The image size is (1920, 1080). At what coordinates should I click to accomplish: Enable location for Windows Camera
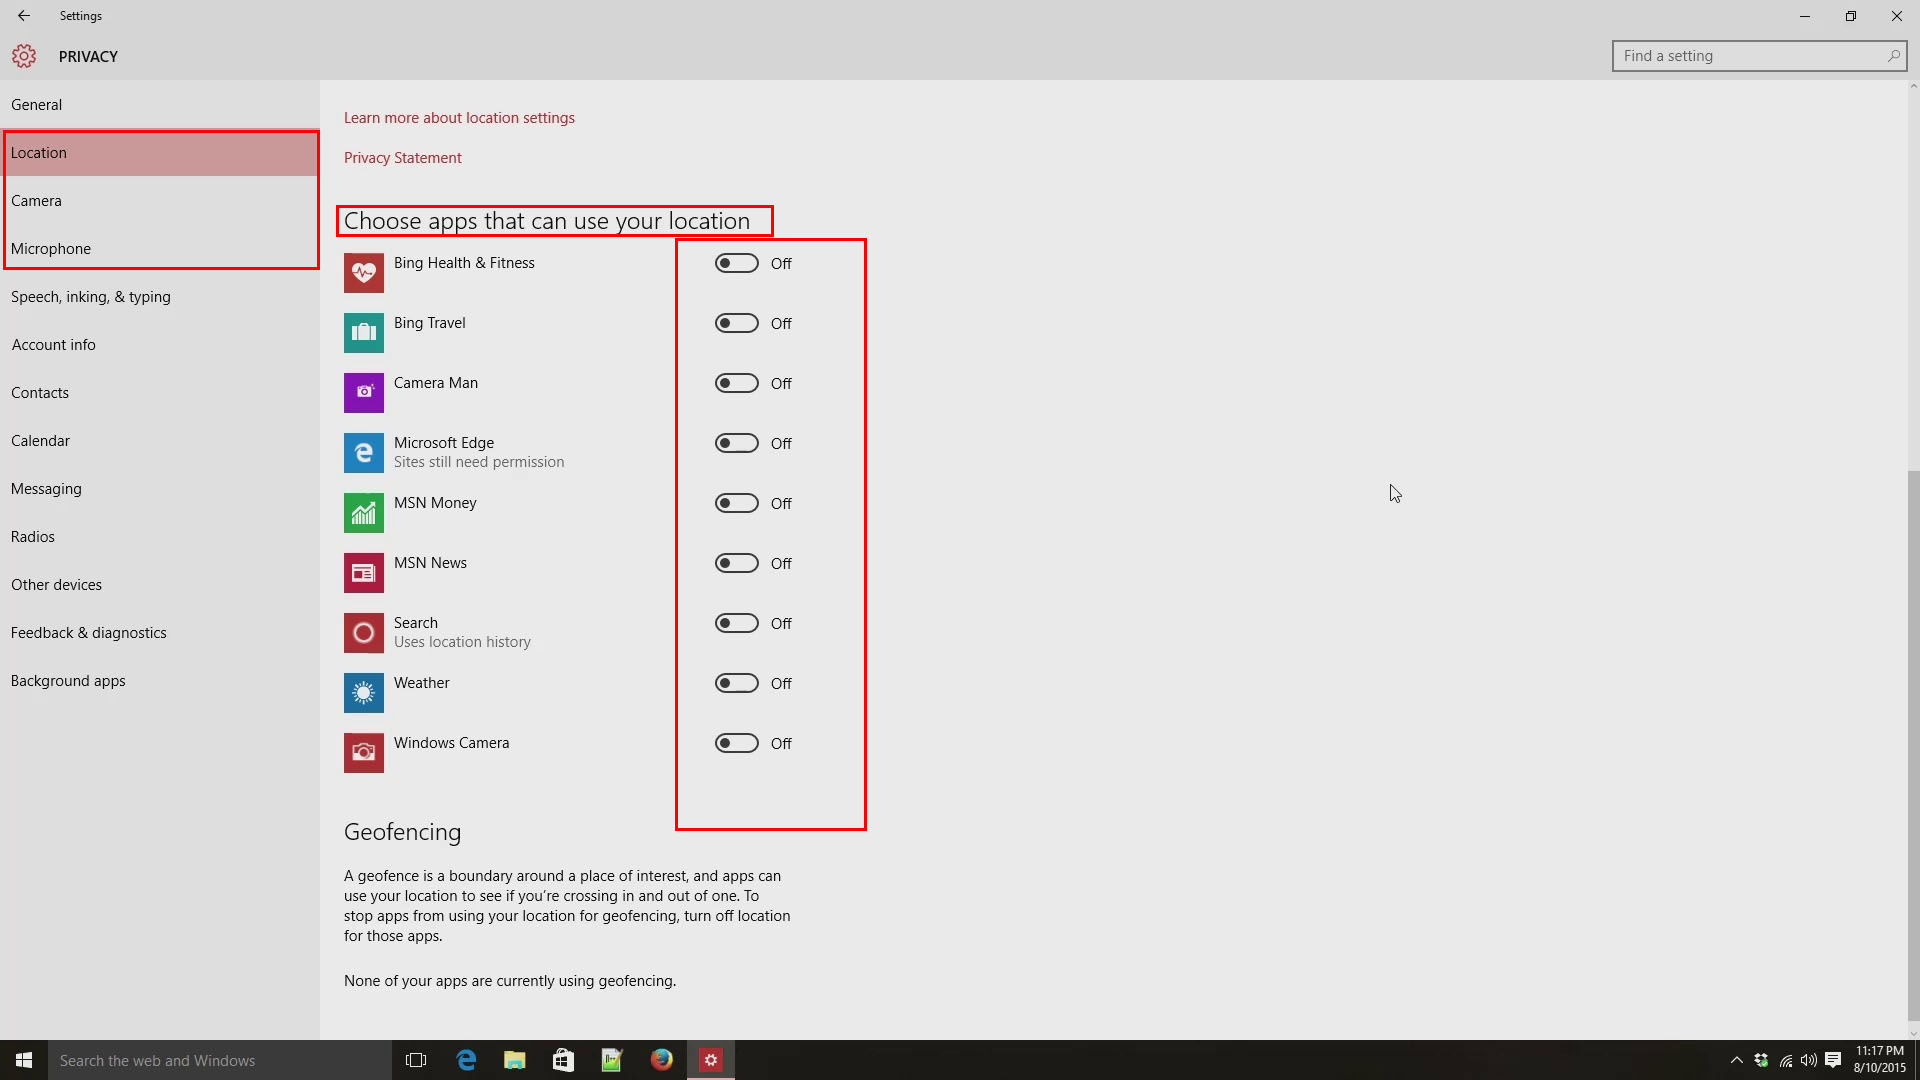pyautogui.click(x=737, y=743)
